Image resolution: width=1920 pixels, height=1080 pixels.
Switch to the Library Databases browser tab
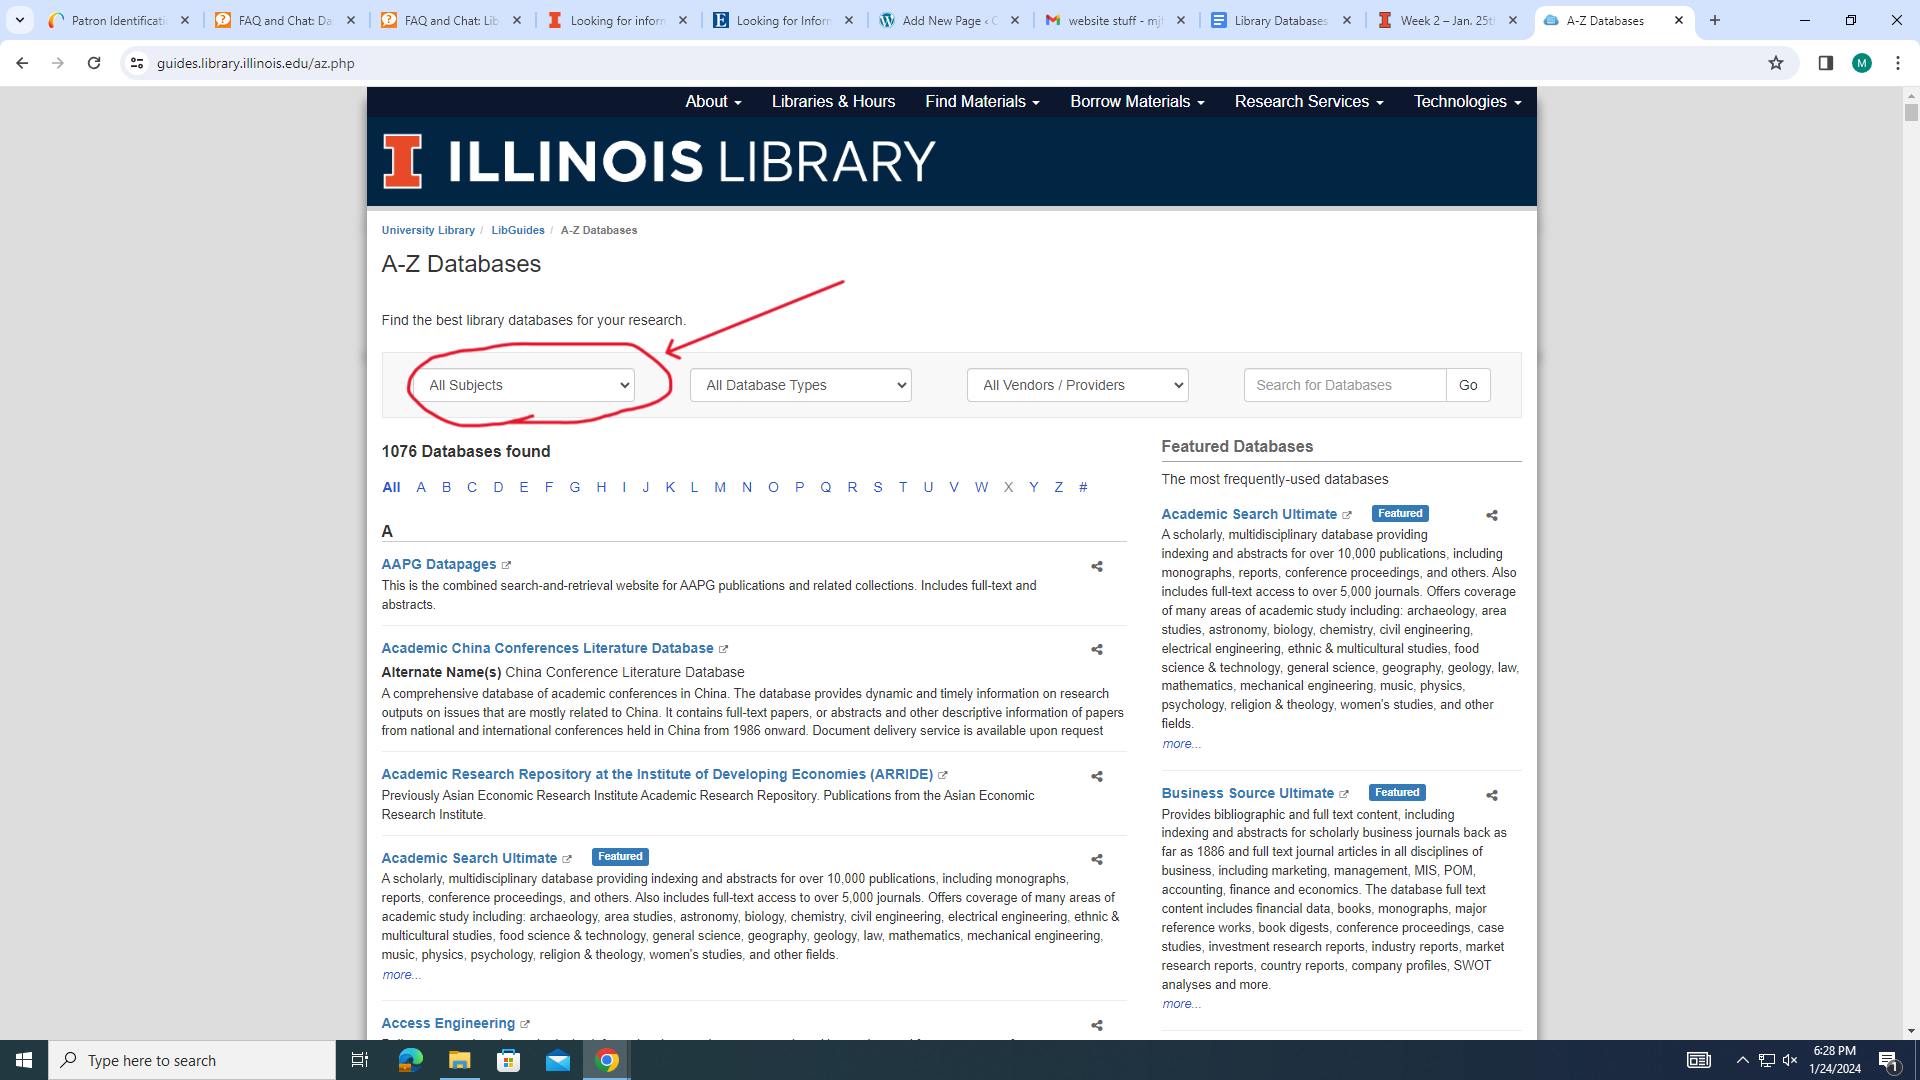tap(1280, 20)
